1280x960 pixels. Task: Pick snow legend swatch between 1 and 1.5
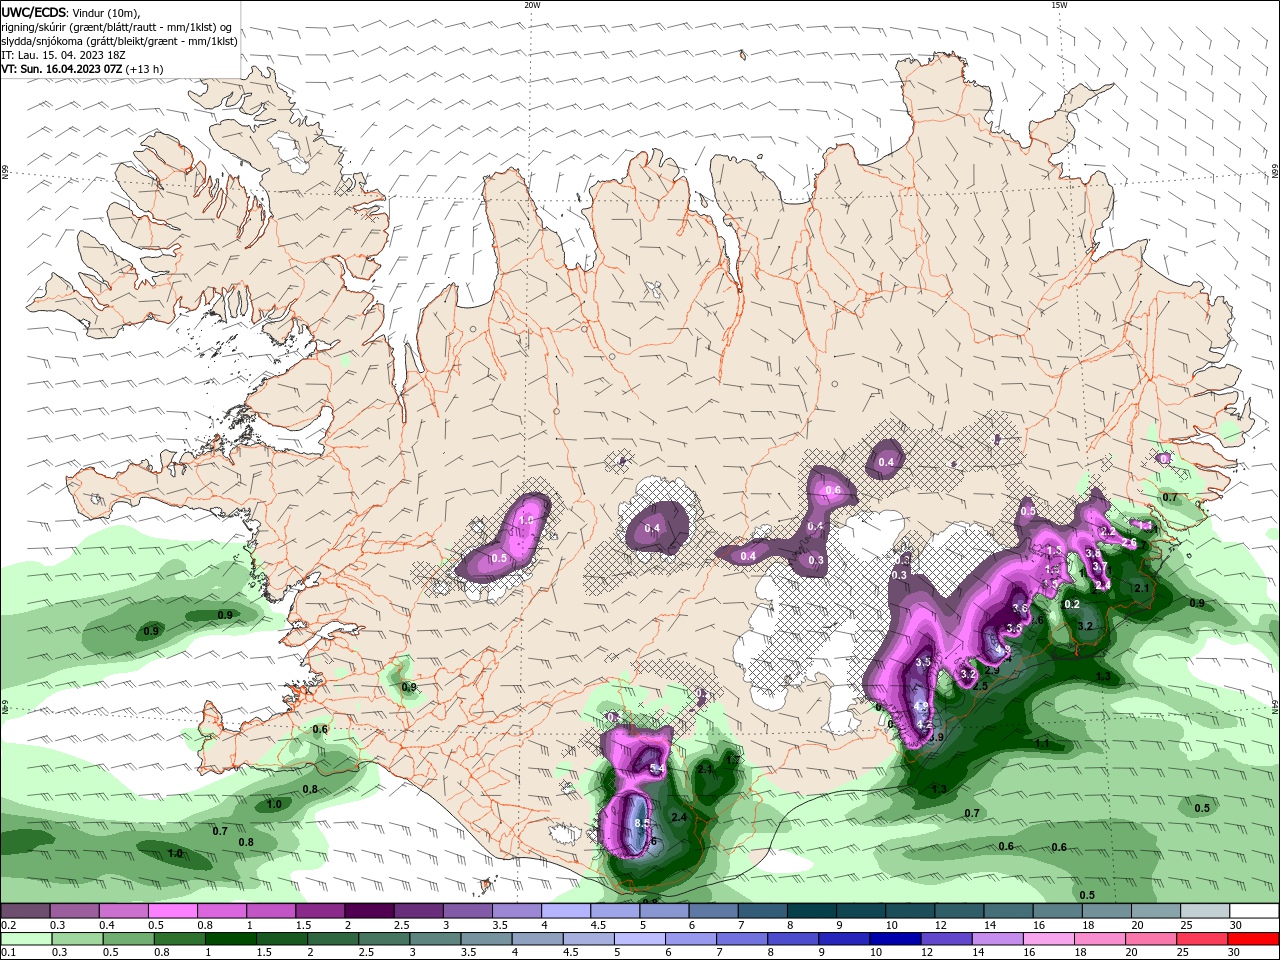click(x=271, y=911)
